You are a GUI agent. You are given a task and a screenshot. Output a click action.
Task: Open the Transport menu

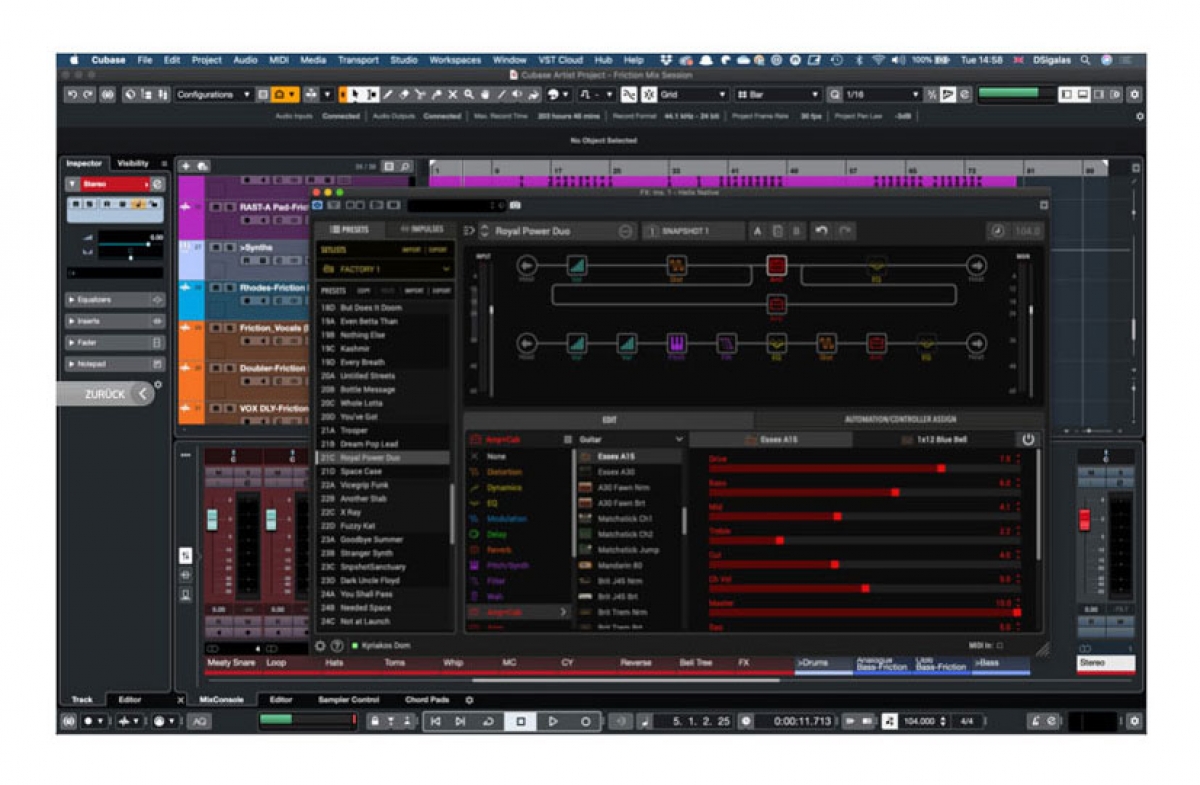click(x=358, y=60)
